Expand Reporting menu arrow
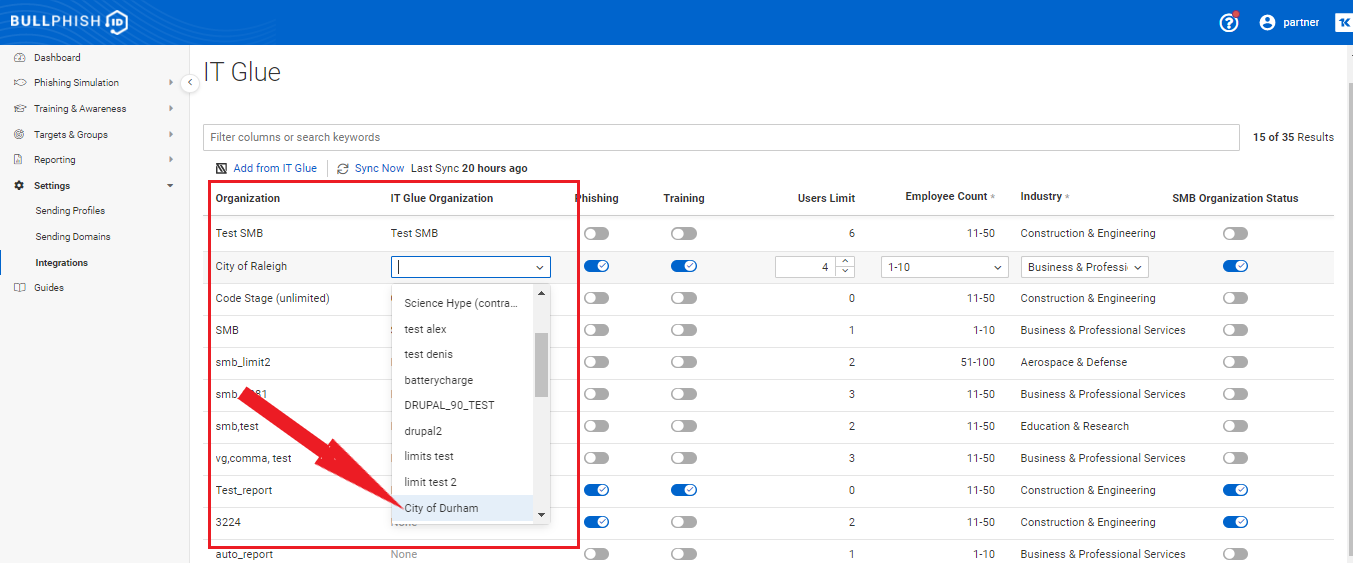Image resolution: width=1353 pixels, height=563 pixels. point(171,160)
